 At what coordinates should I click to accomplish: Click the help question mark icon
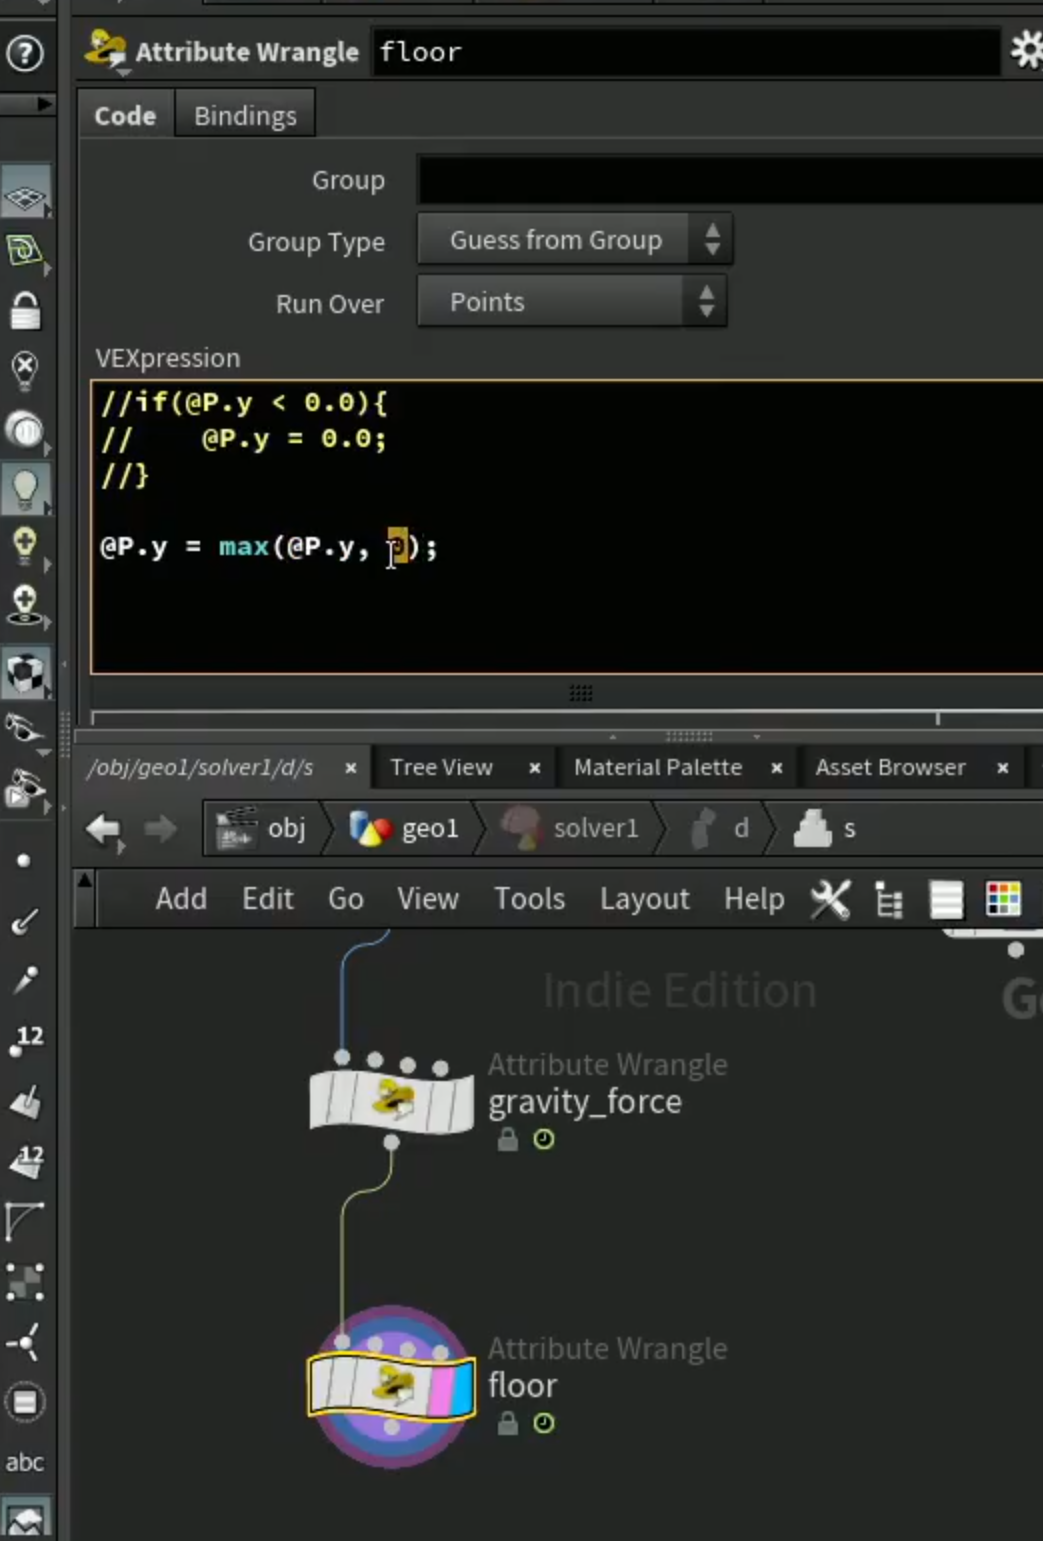point(25,53)
